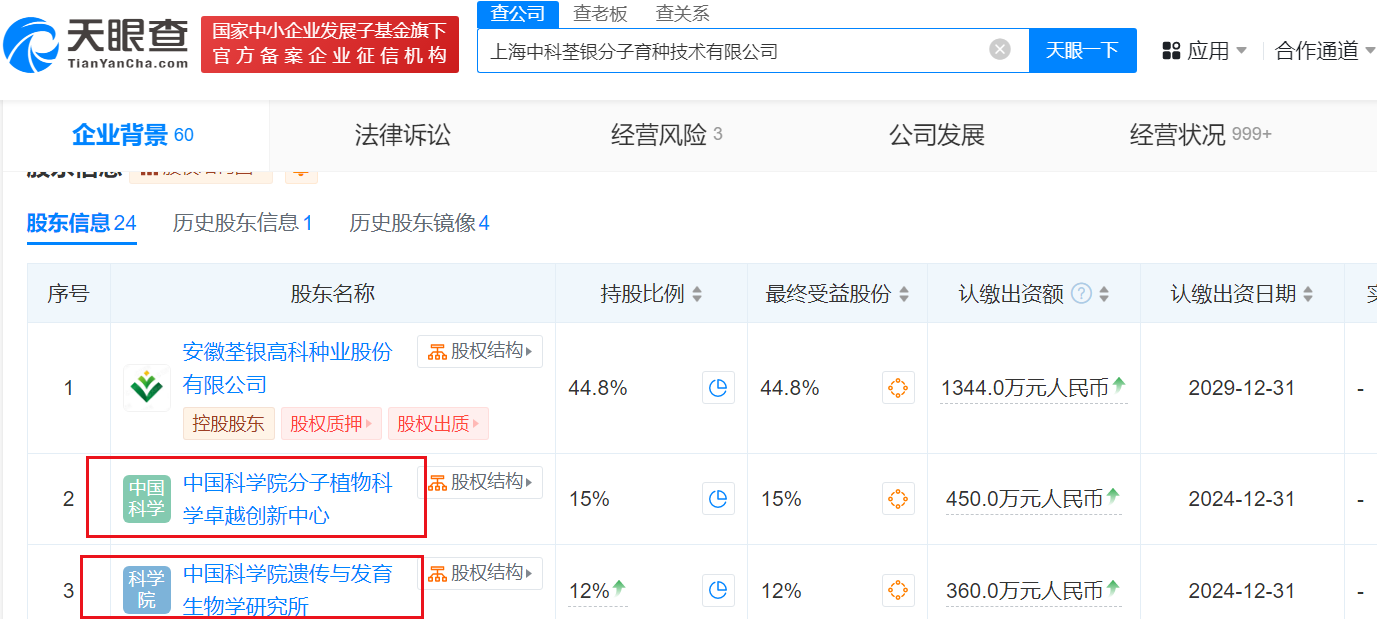Click help icon beside 认缴出资额
This screenshot has height=619, width=1377.
(x=1081, y=294)
